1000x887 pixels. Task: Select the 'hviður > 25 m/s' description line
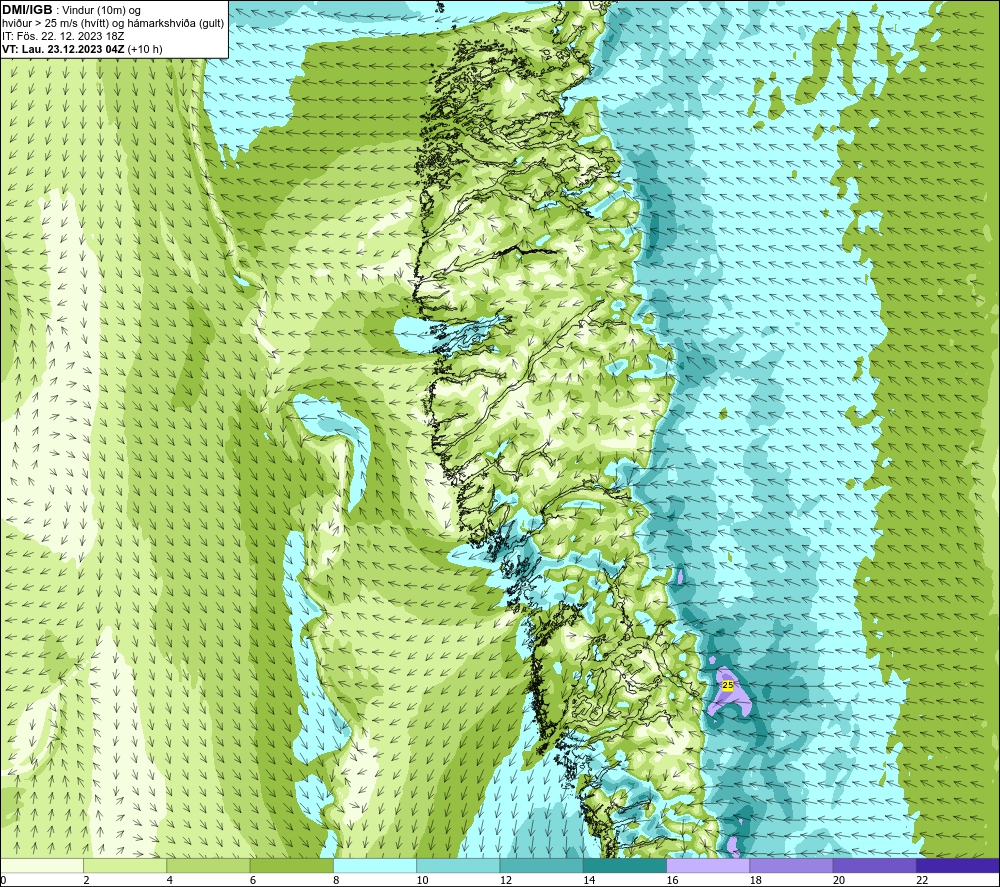pos(113,24)
